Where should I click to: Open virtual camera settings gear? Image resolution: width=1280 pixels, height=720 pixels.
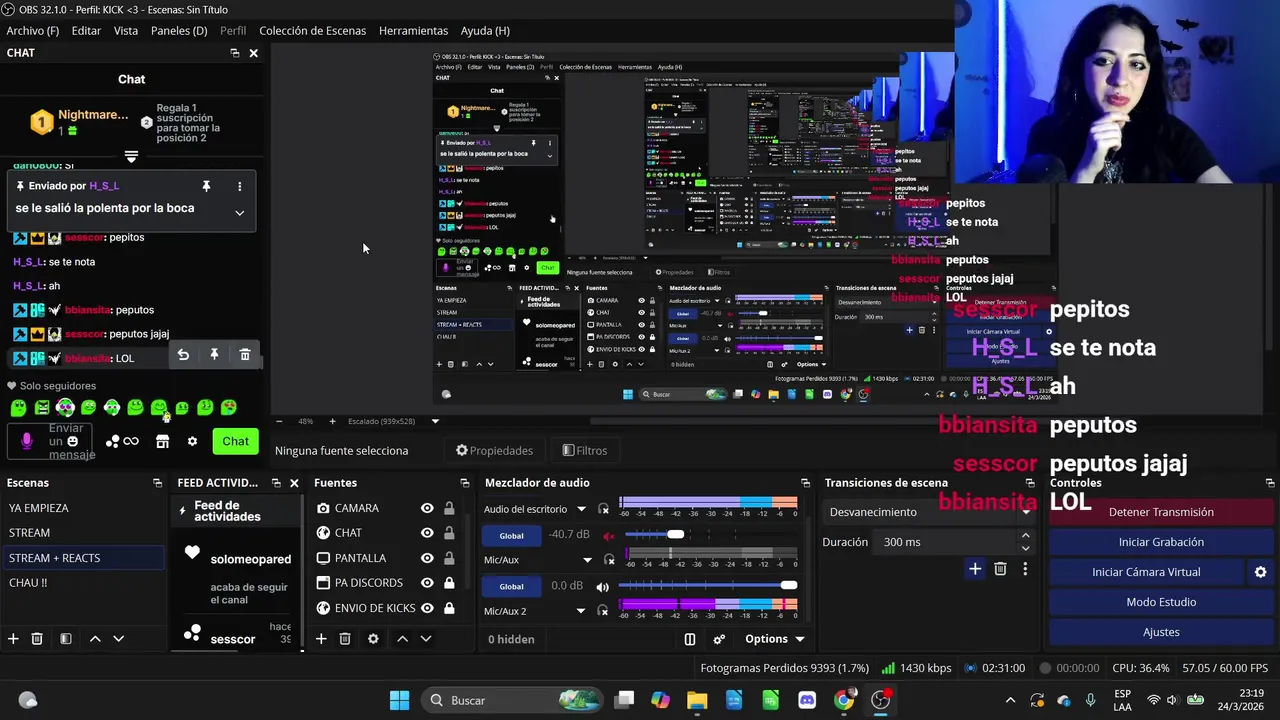click(x=1260, y=572)
